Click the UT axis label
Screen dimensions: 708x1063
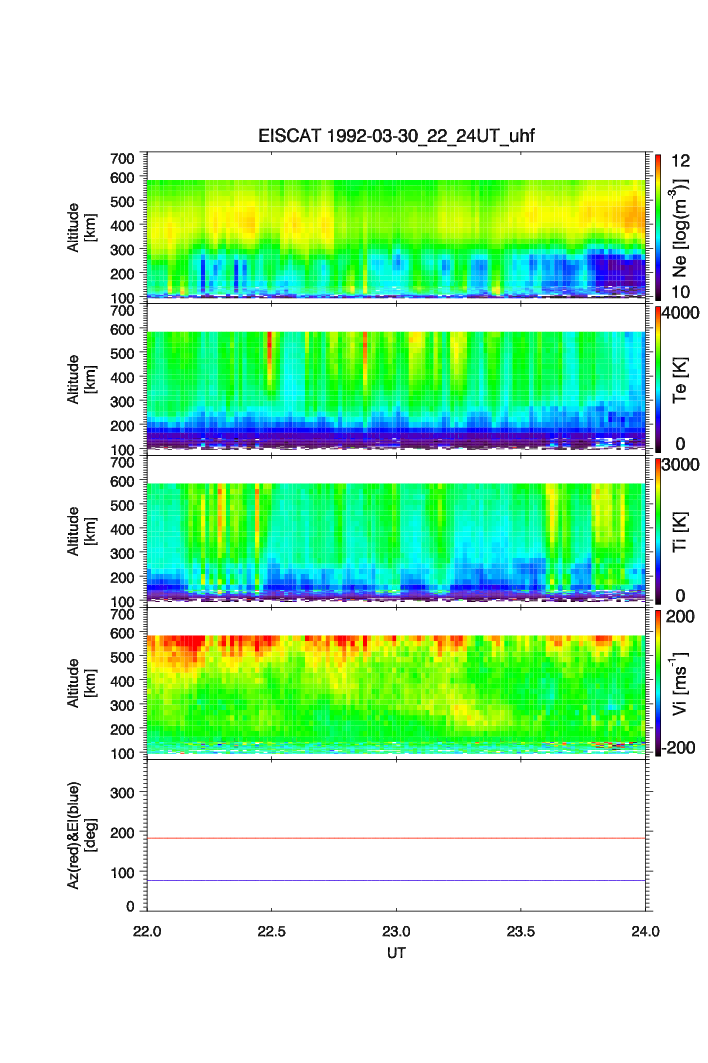(x=396, y=952)
